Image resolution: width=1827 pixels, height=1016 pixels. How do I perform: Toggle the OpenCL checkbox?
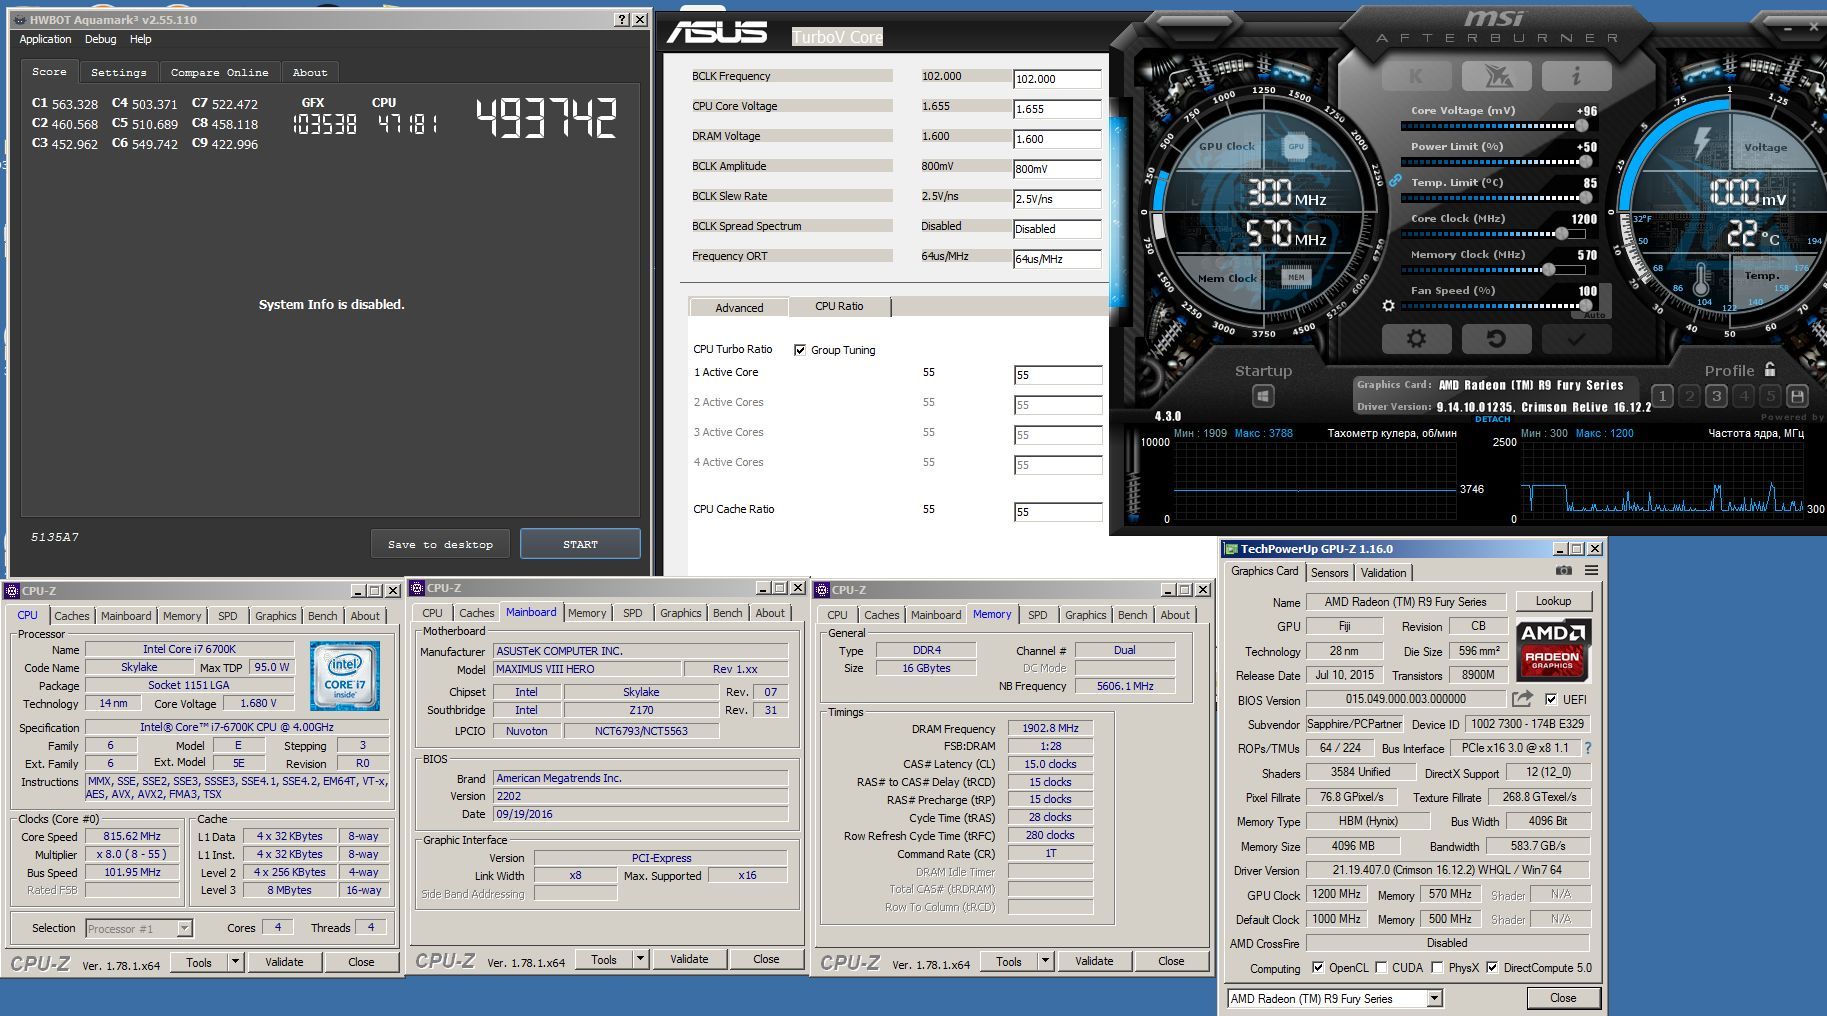(x=1318, y=967)
